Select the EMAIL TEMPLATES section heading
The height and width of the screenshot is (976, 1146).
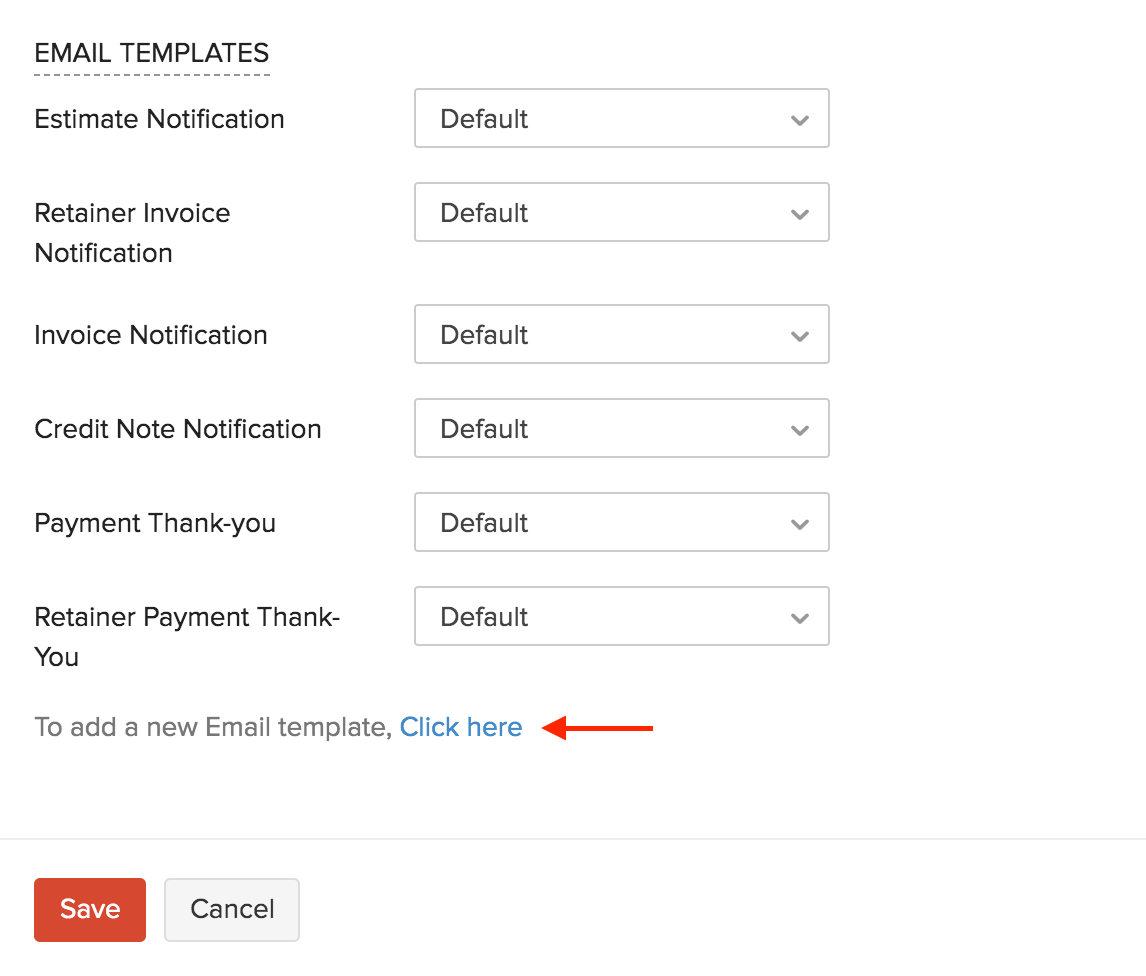151,53
